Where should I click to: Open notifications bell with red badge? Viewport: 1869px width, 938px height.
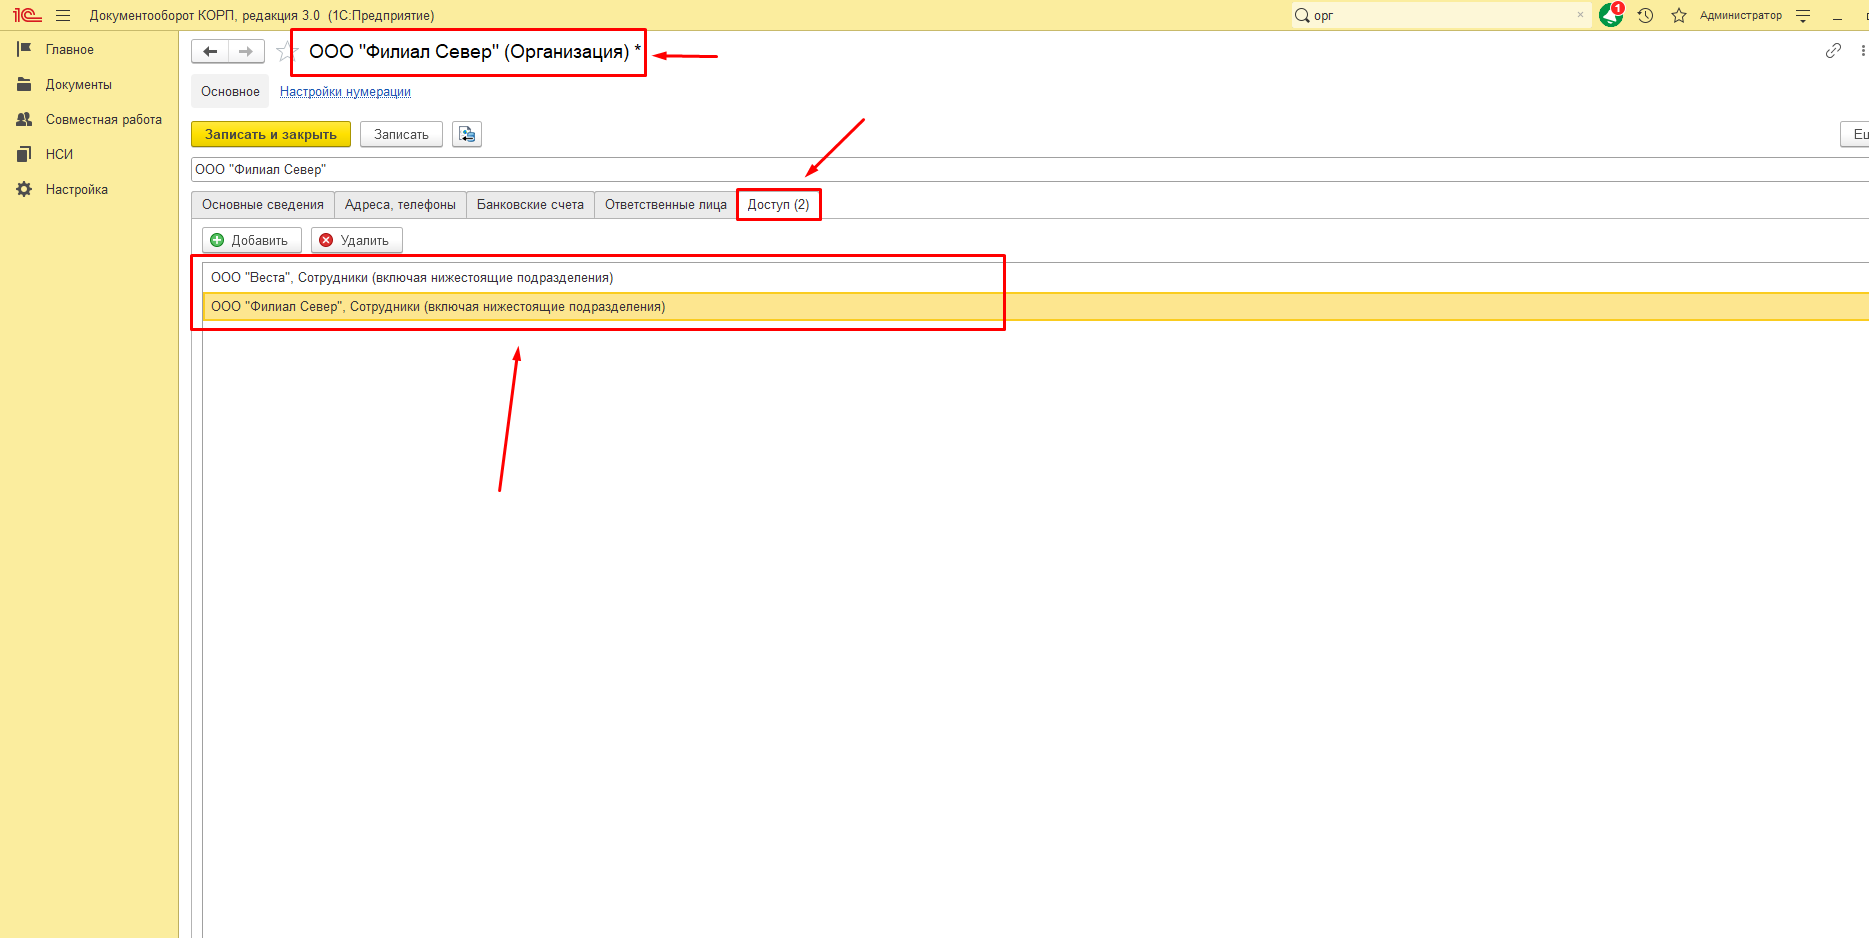pyautogui.click(x=1611, y=15)
